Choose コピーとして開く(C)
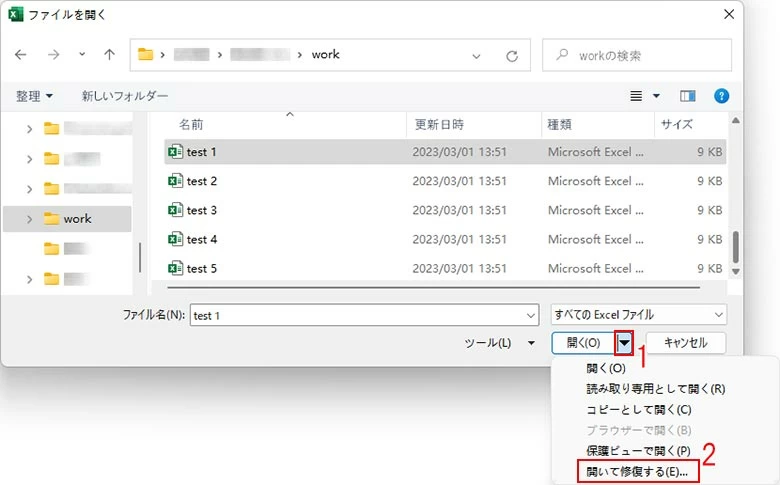The image size is (780, 485). (639, 409)
